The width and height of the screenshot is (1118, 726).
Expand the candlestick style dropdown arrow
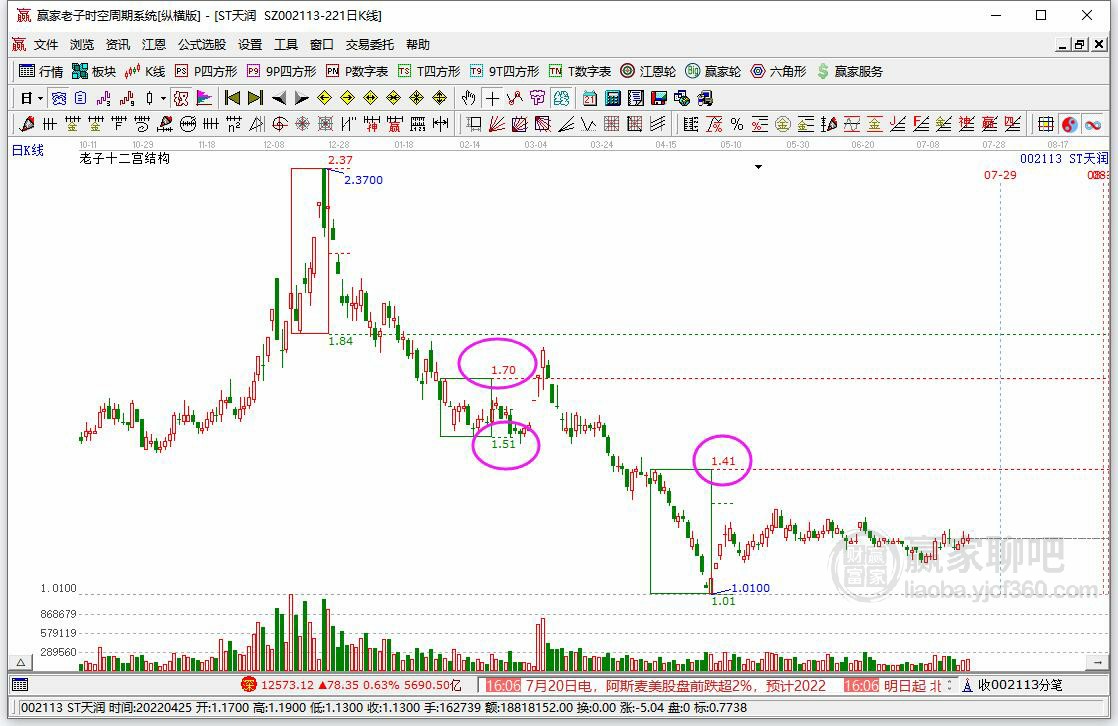[163, 98]
